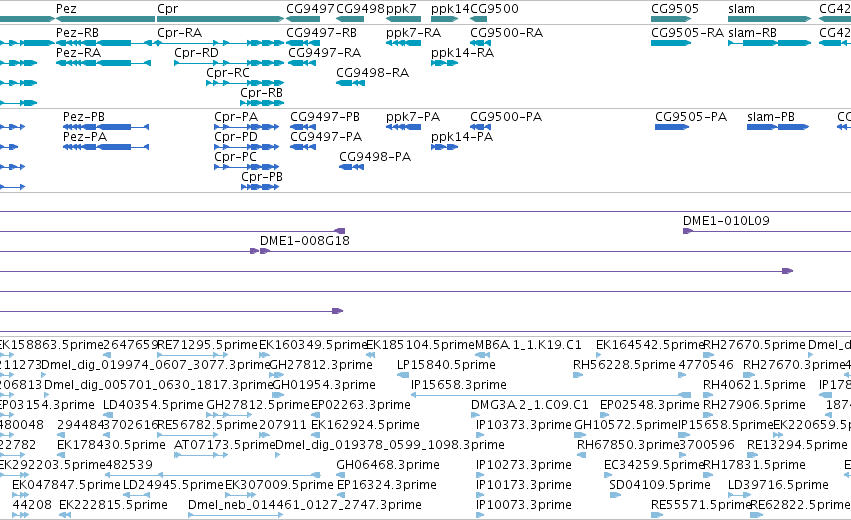This screenshot has height=520, width=851.
Task: Select protein CG9505-PA
Action: (672, 127)
